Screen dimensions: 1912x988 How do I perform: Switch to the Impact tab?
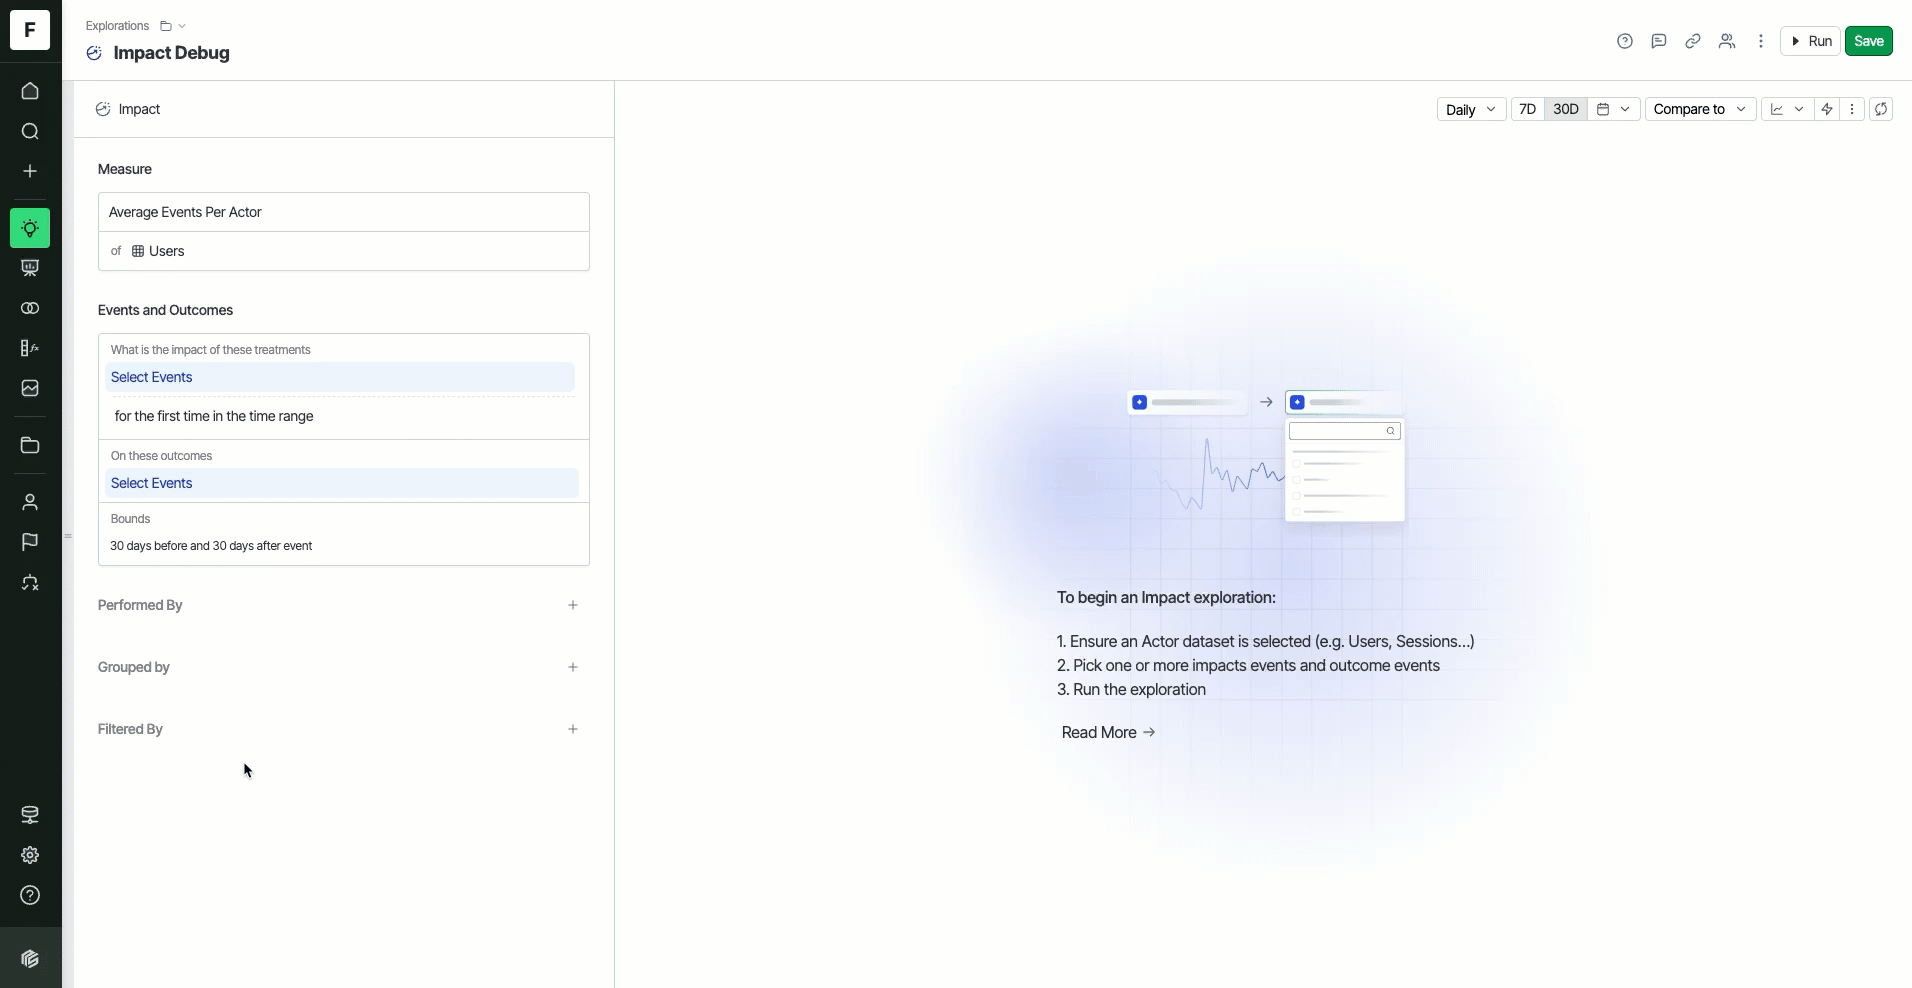point(139,109)
